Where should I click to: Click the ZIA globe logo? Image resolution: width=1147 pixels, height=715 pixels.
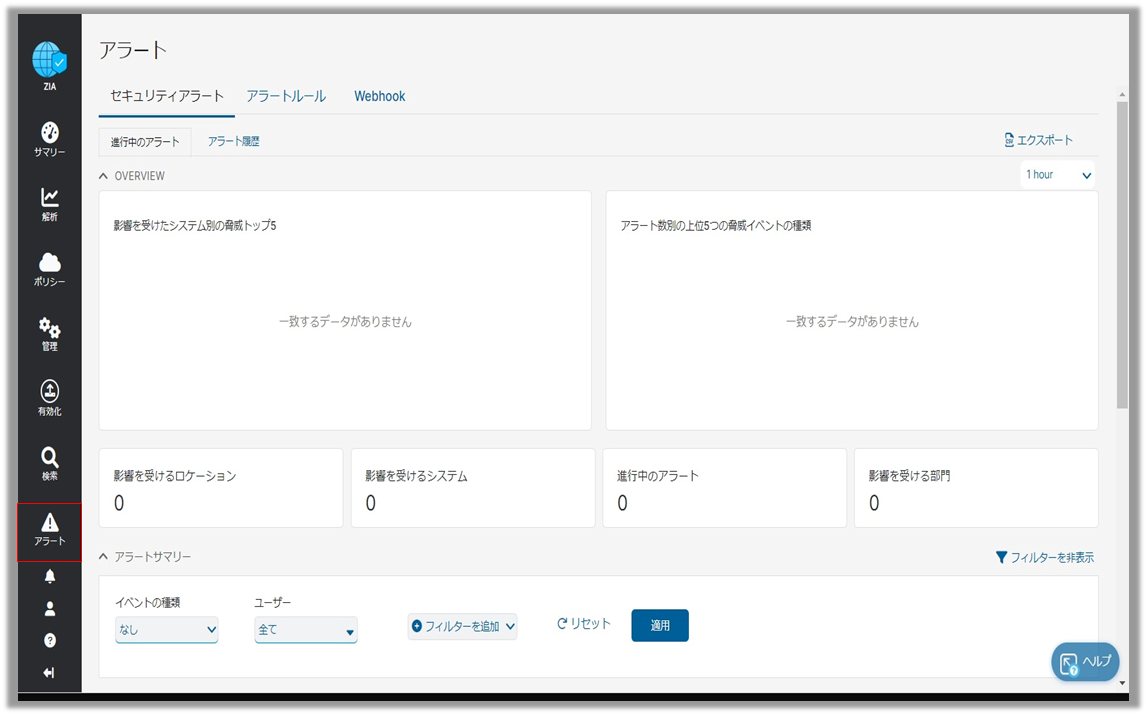[x=49, y=60]
